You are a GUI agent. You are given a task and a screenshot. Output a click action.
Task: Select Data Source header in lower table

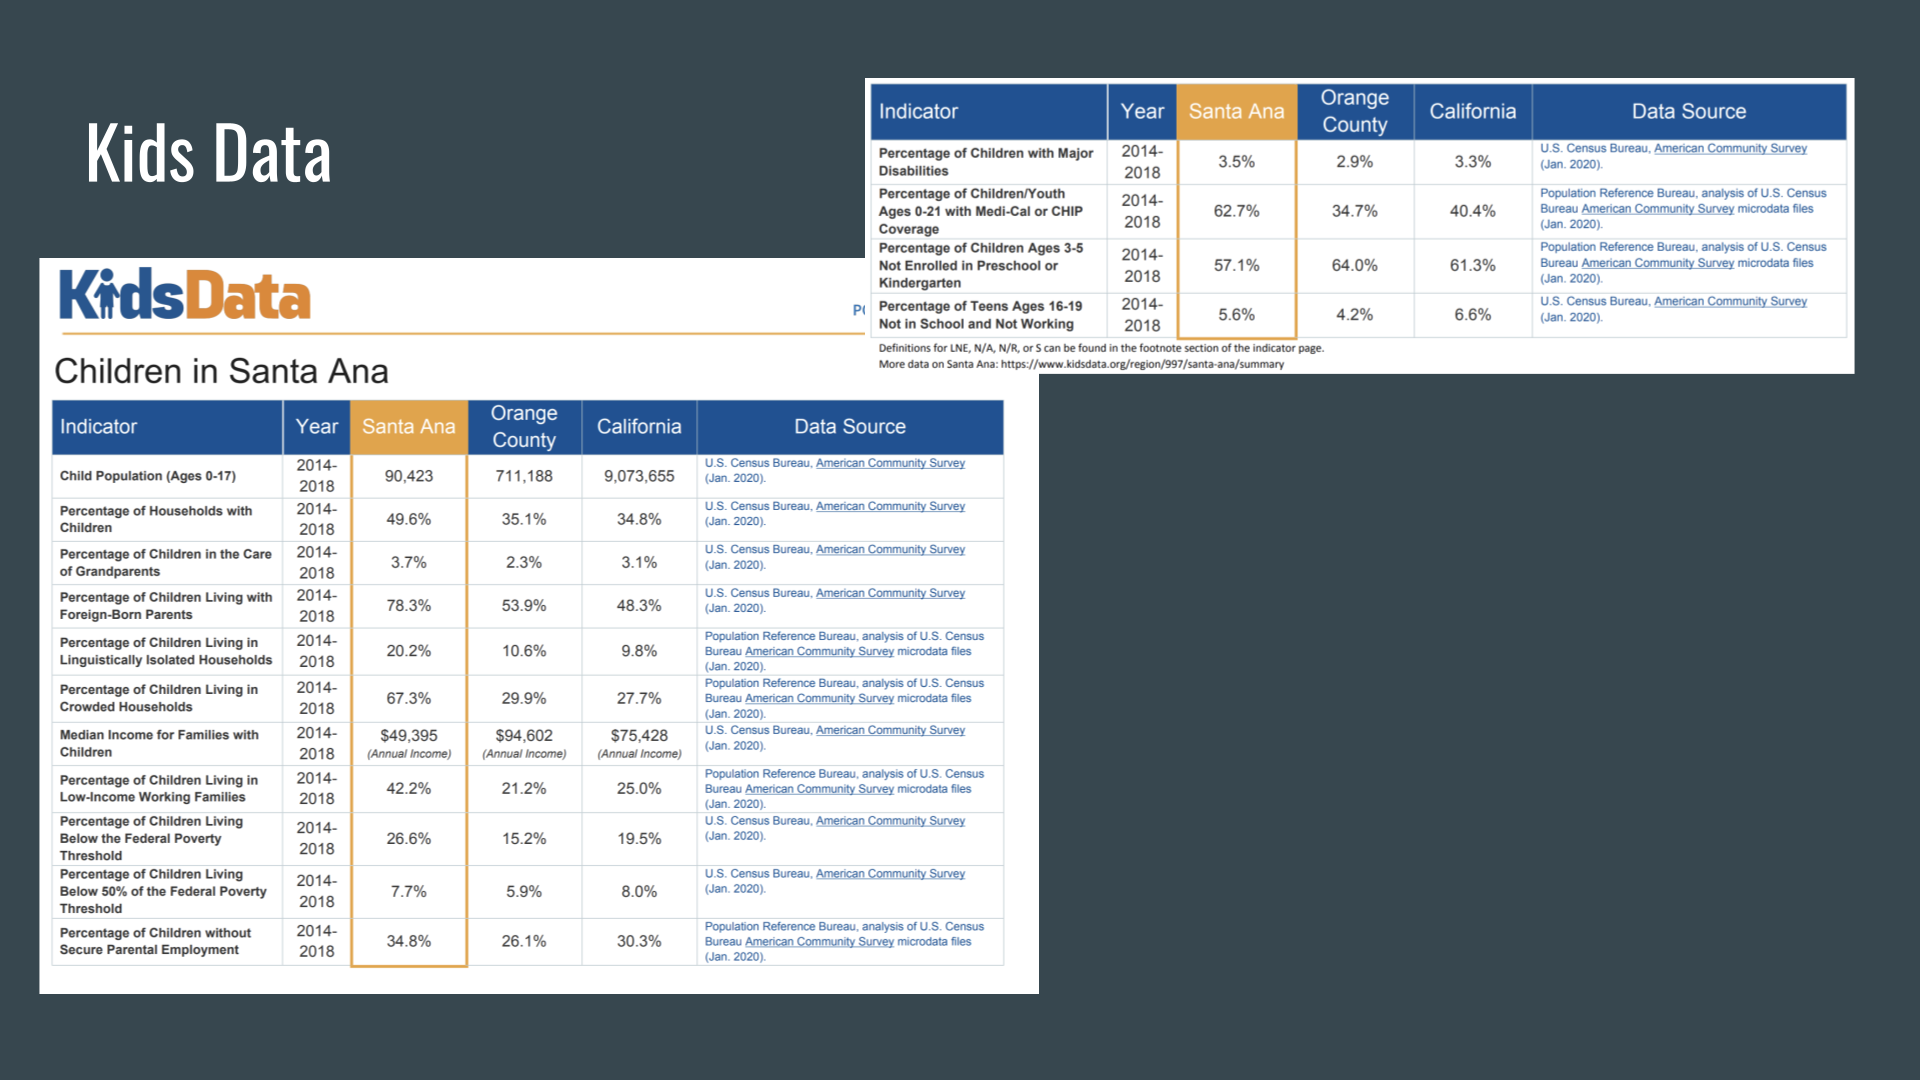850,427
